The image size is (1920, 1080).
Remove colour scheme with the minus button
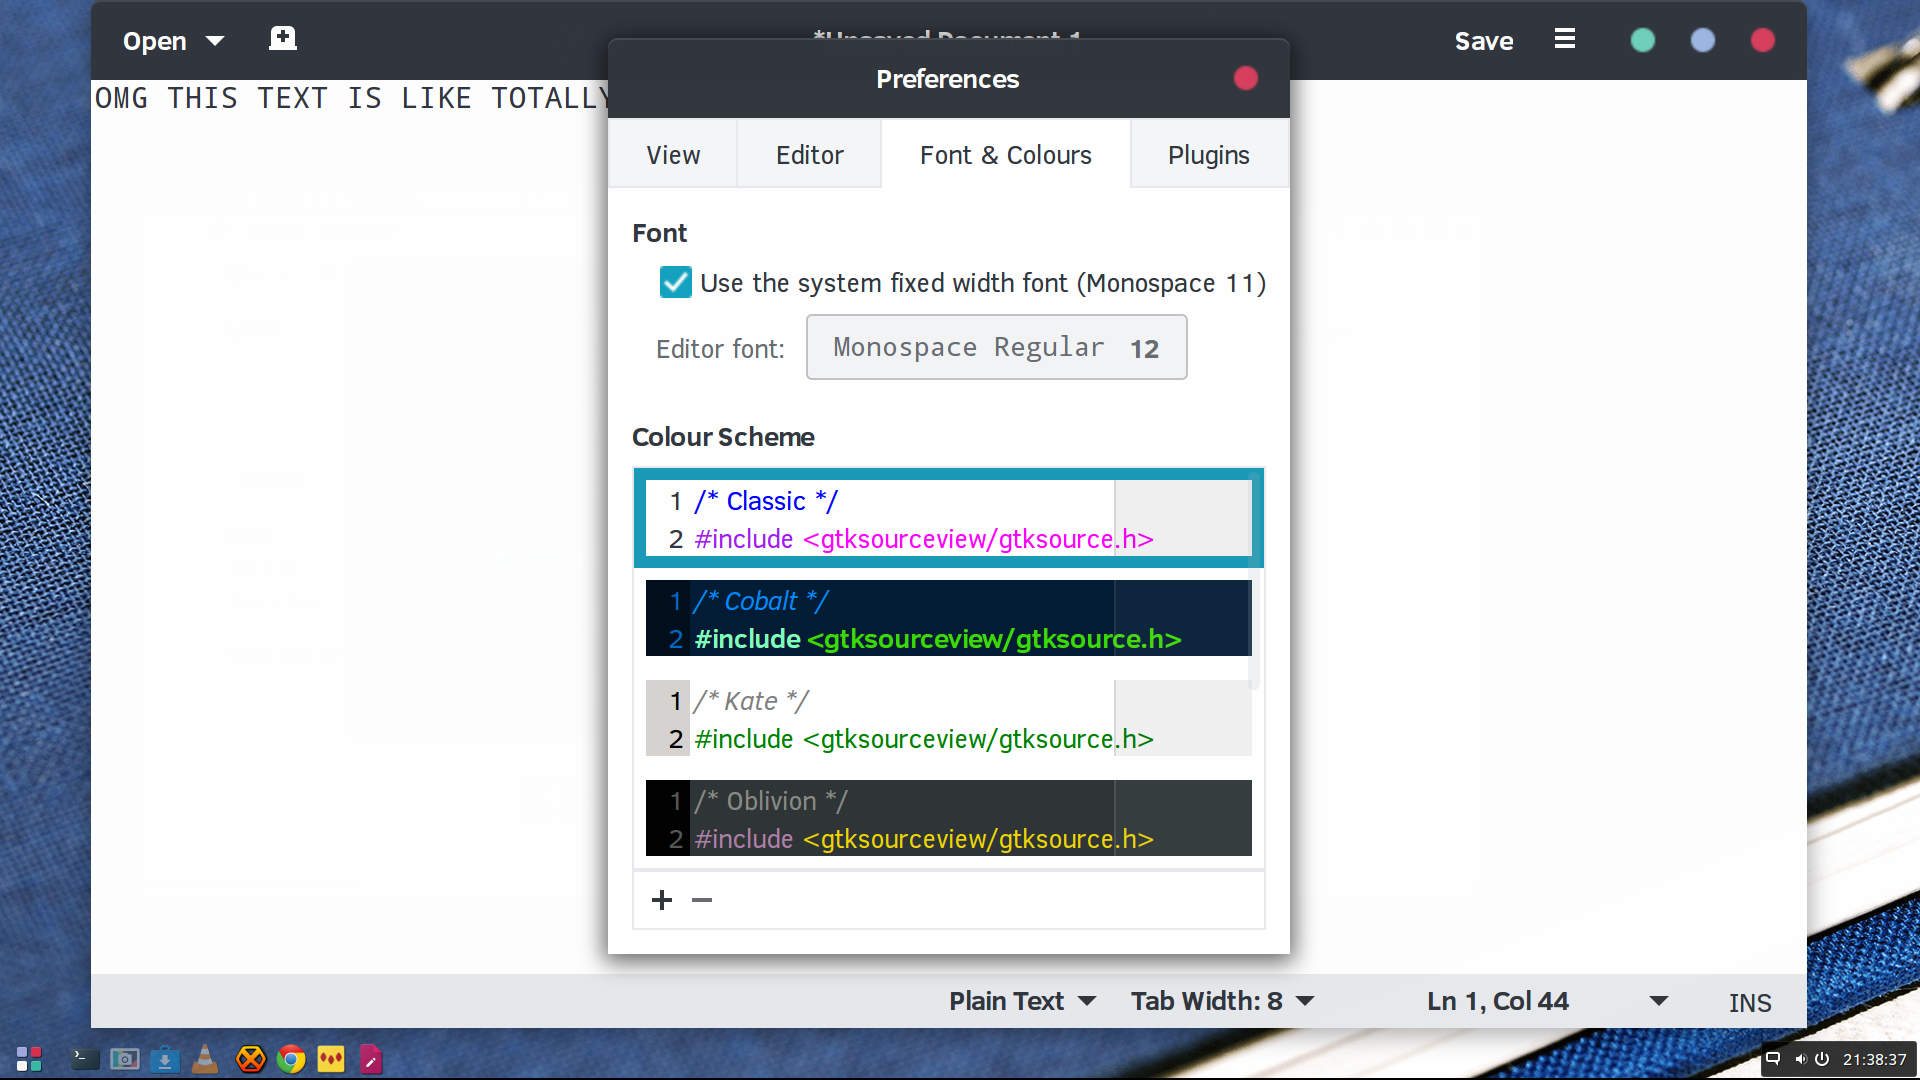(x=702, y=900)
